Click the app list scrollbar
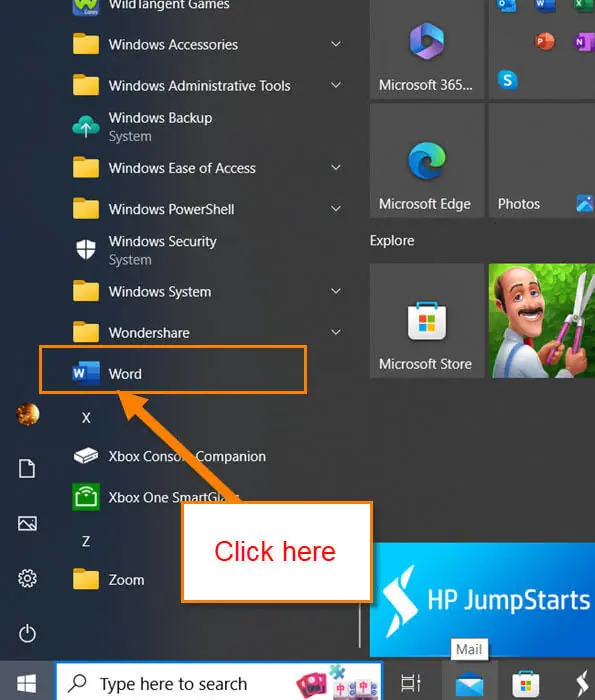The width and height of the screenshot is (595, 700). tap(359, 624)
